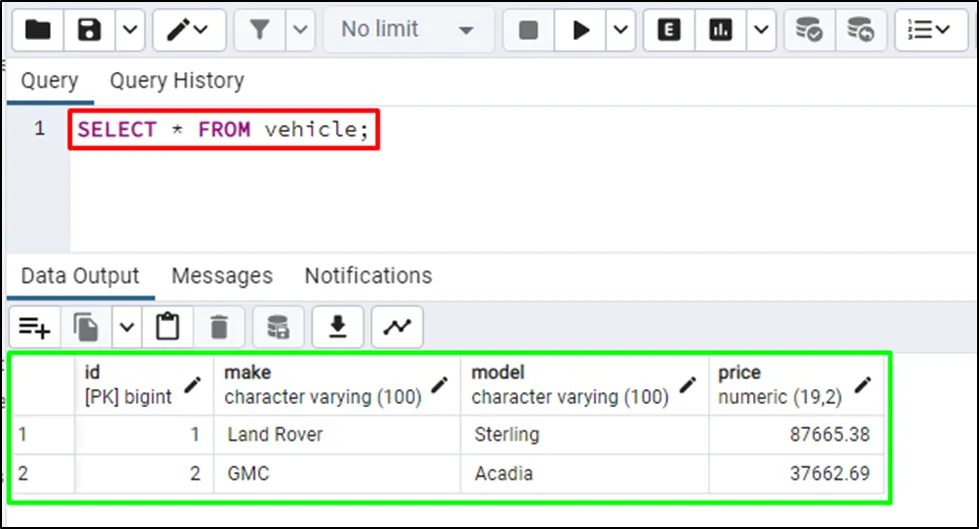Screen dimensions: 979x529
Task: Click the Execute query play button
Action: [581, 30]
